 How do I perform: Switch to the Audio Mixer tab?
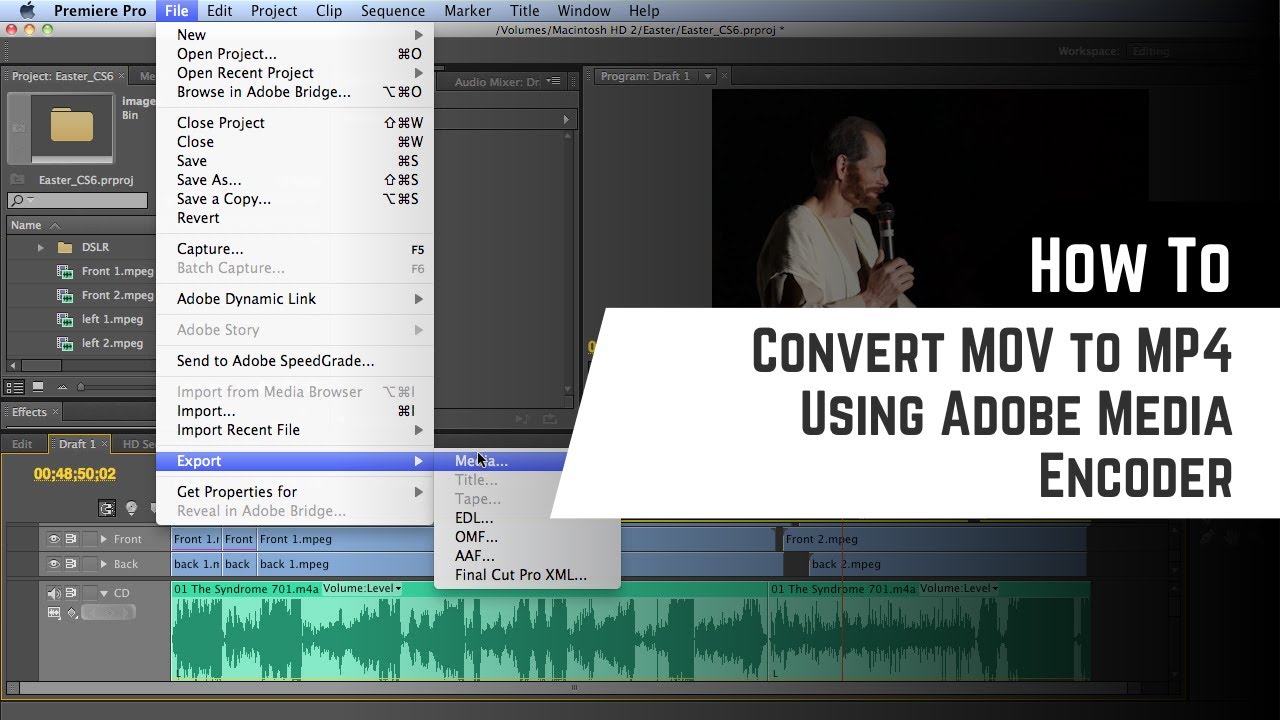coord(497,82)
